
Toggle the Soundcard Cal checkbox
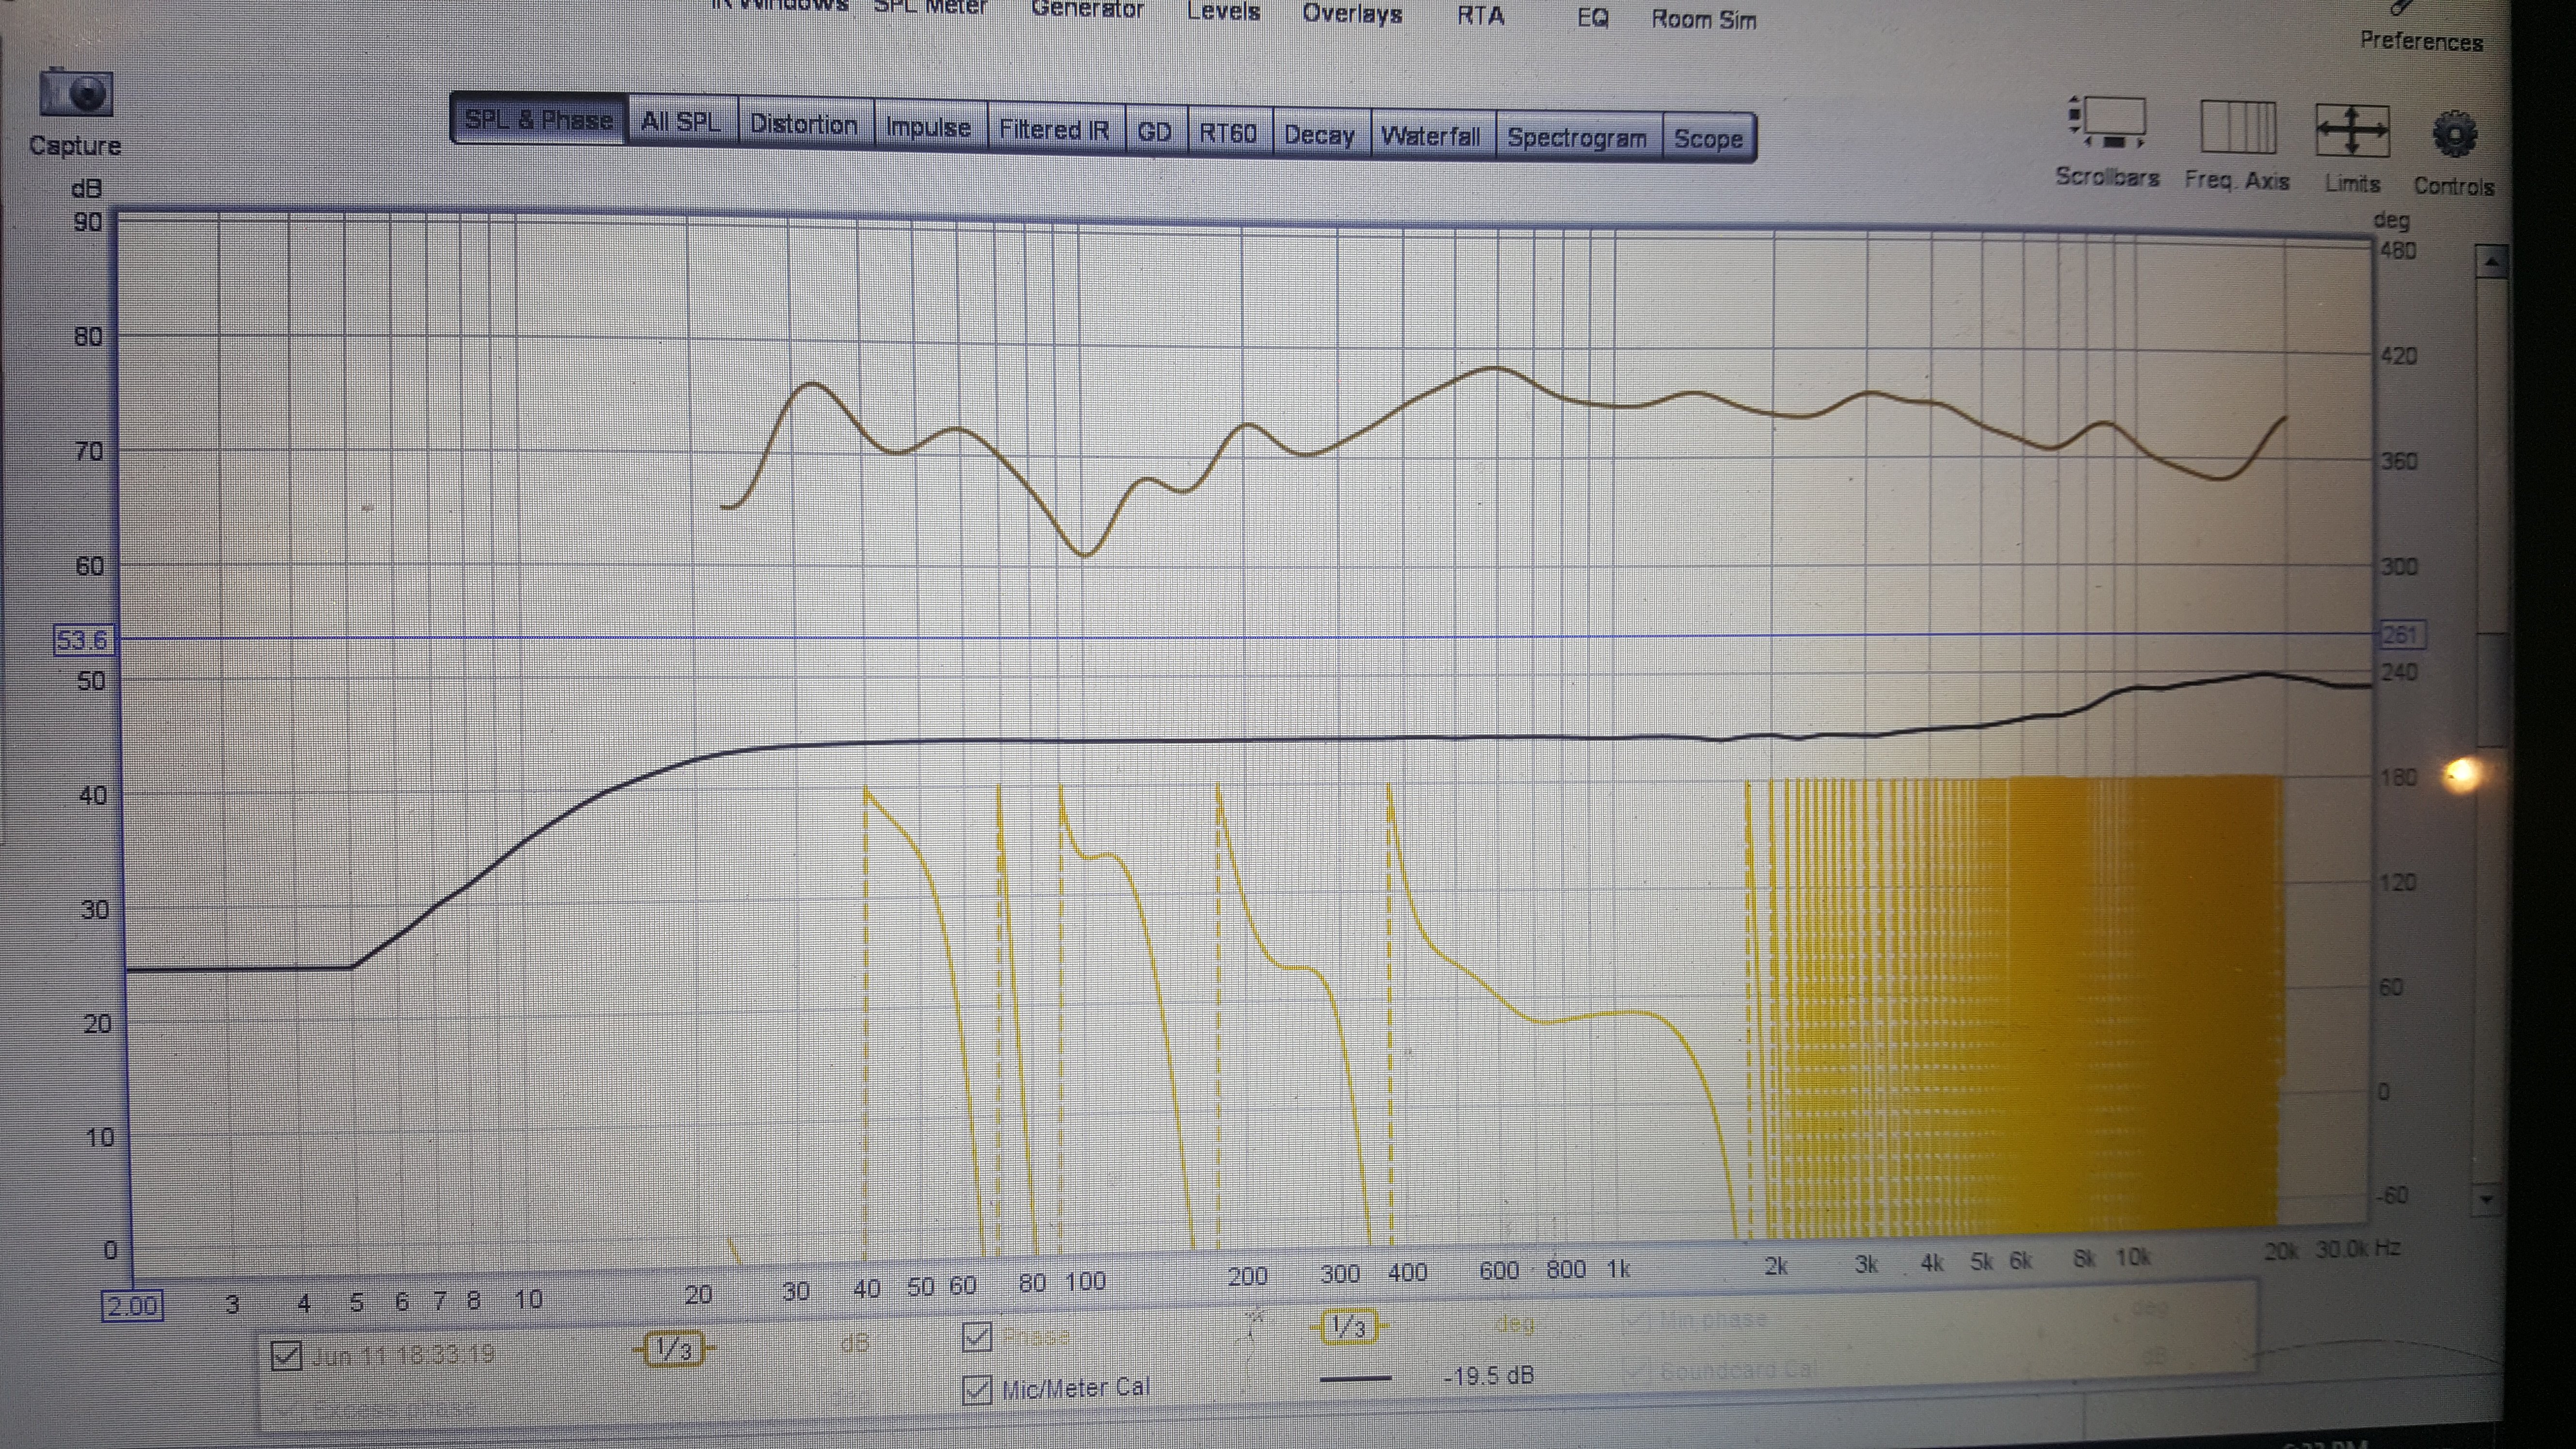click(x=1636, y=1370)
